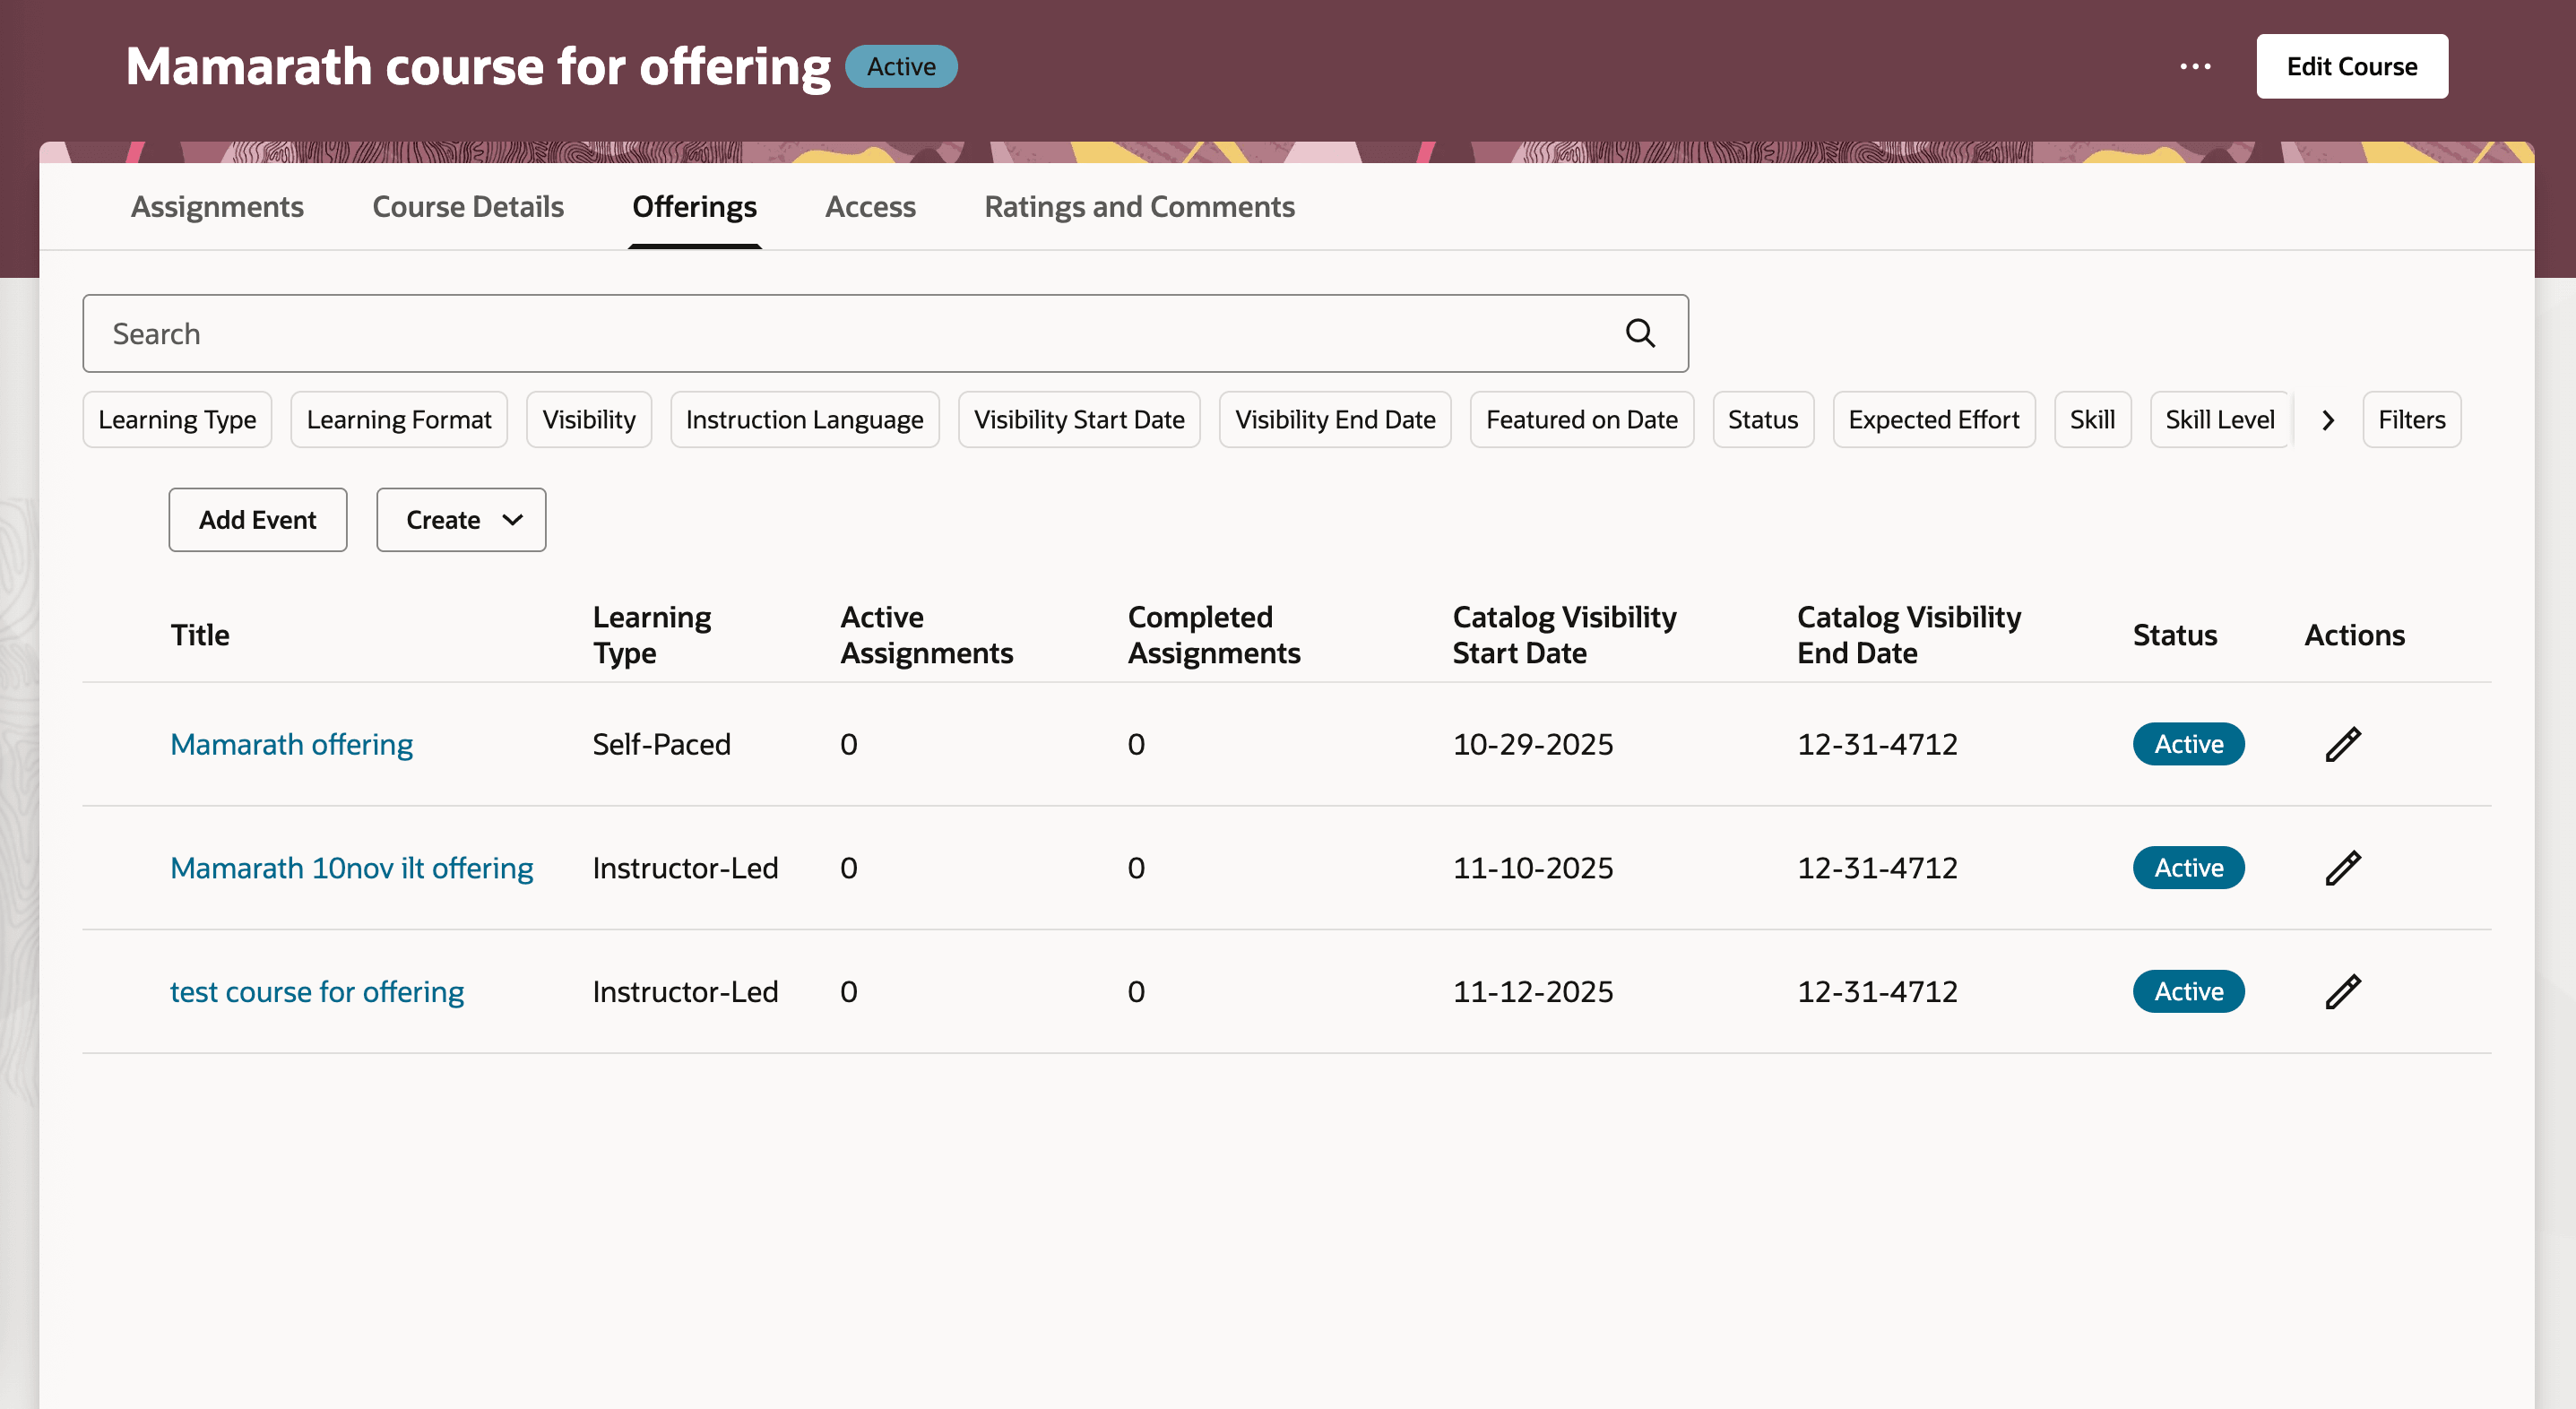Image resolution: width=2576 pixels, height=1409 pixels.
Task: Edit the Mamarath offering row
Action: coord(2343,744)
